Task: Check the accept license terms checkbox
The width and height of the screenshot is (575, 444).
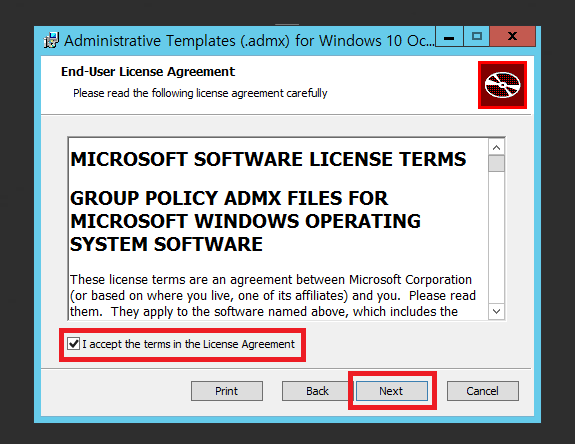Action: [x=73, y=344]
